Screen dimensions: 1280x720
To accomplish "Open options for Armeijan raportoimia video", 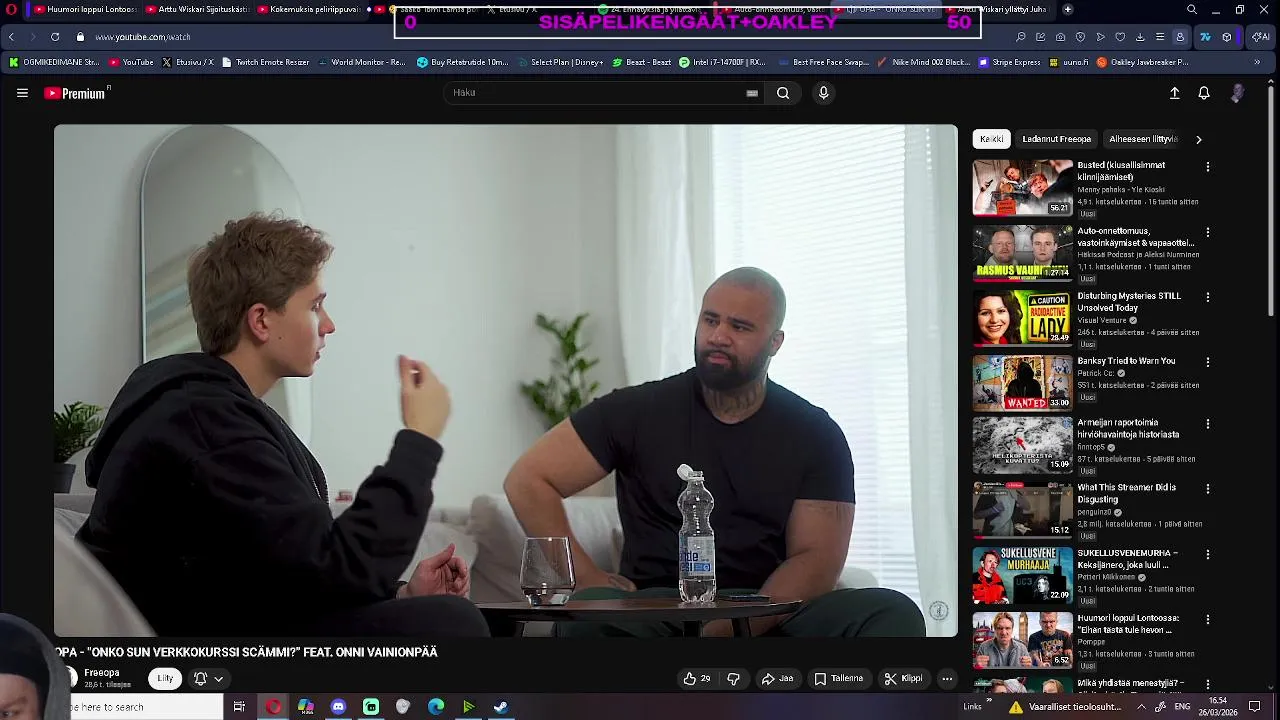I will (1208, 424).
